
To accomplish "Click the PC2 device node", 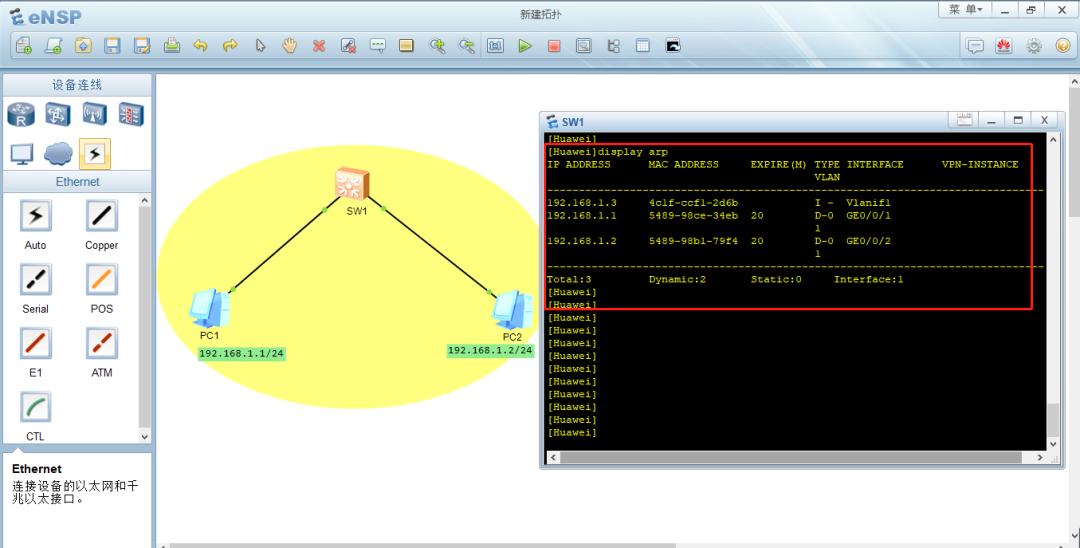I will click(512, 310).
